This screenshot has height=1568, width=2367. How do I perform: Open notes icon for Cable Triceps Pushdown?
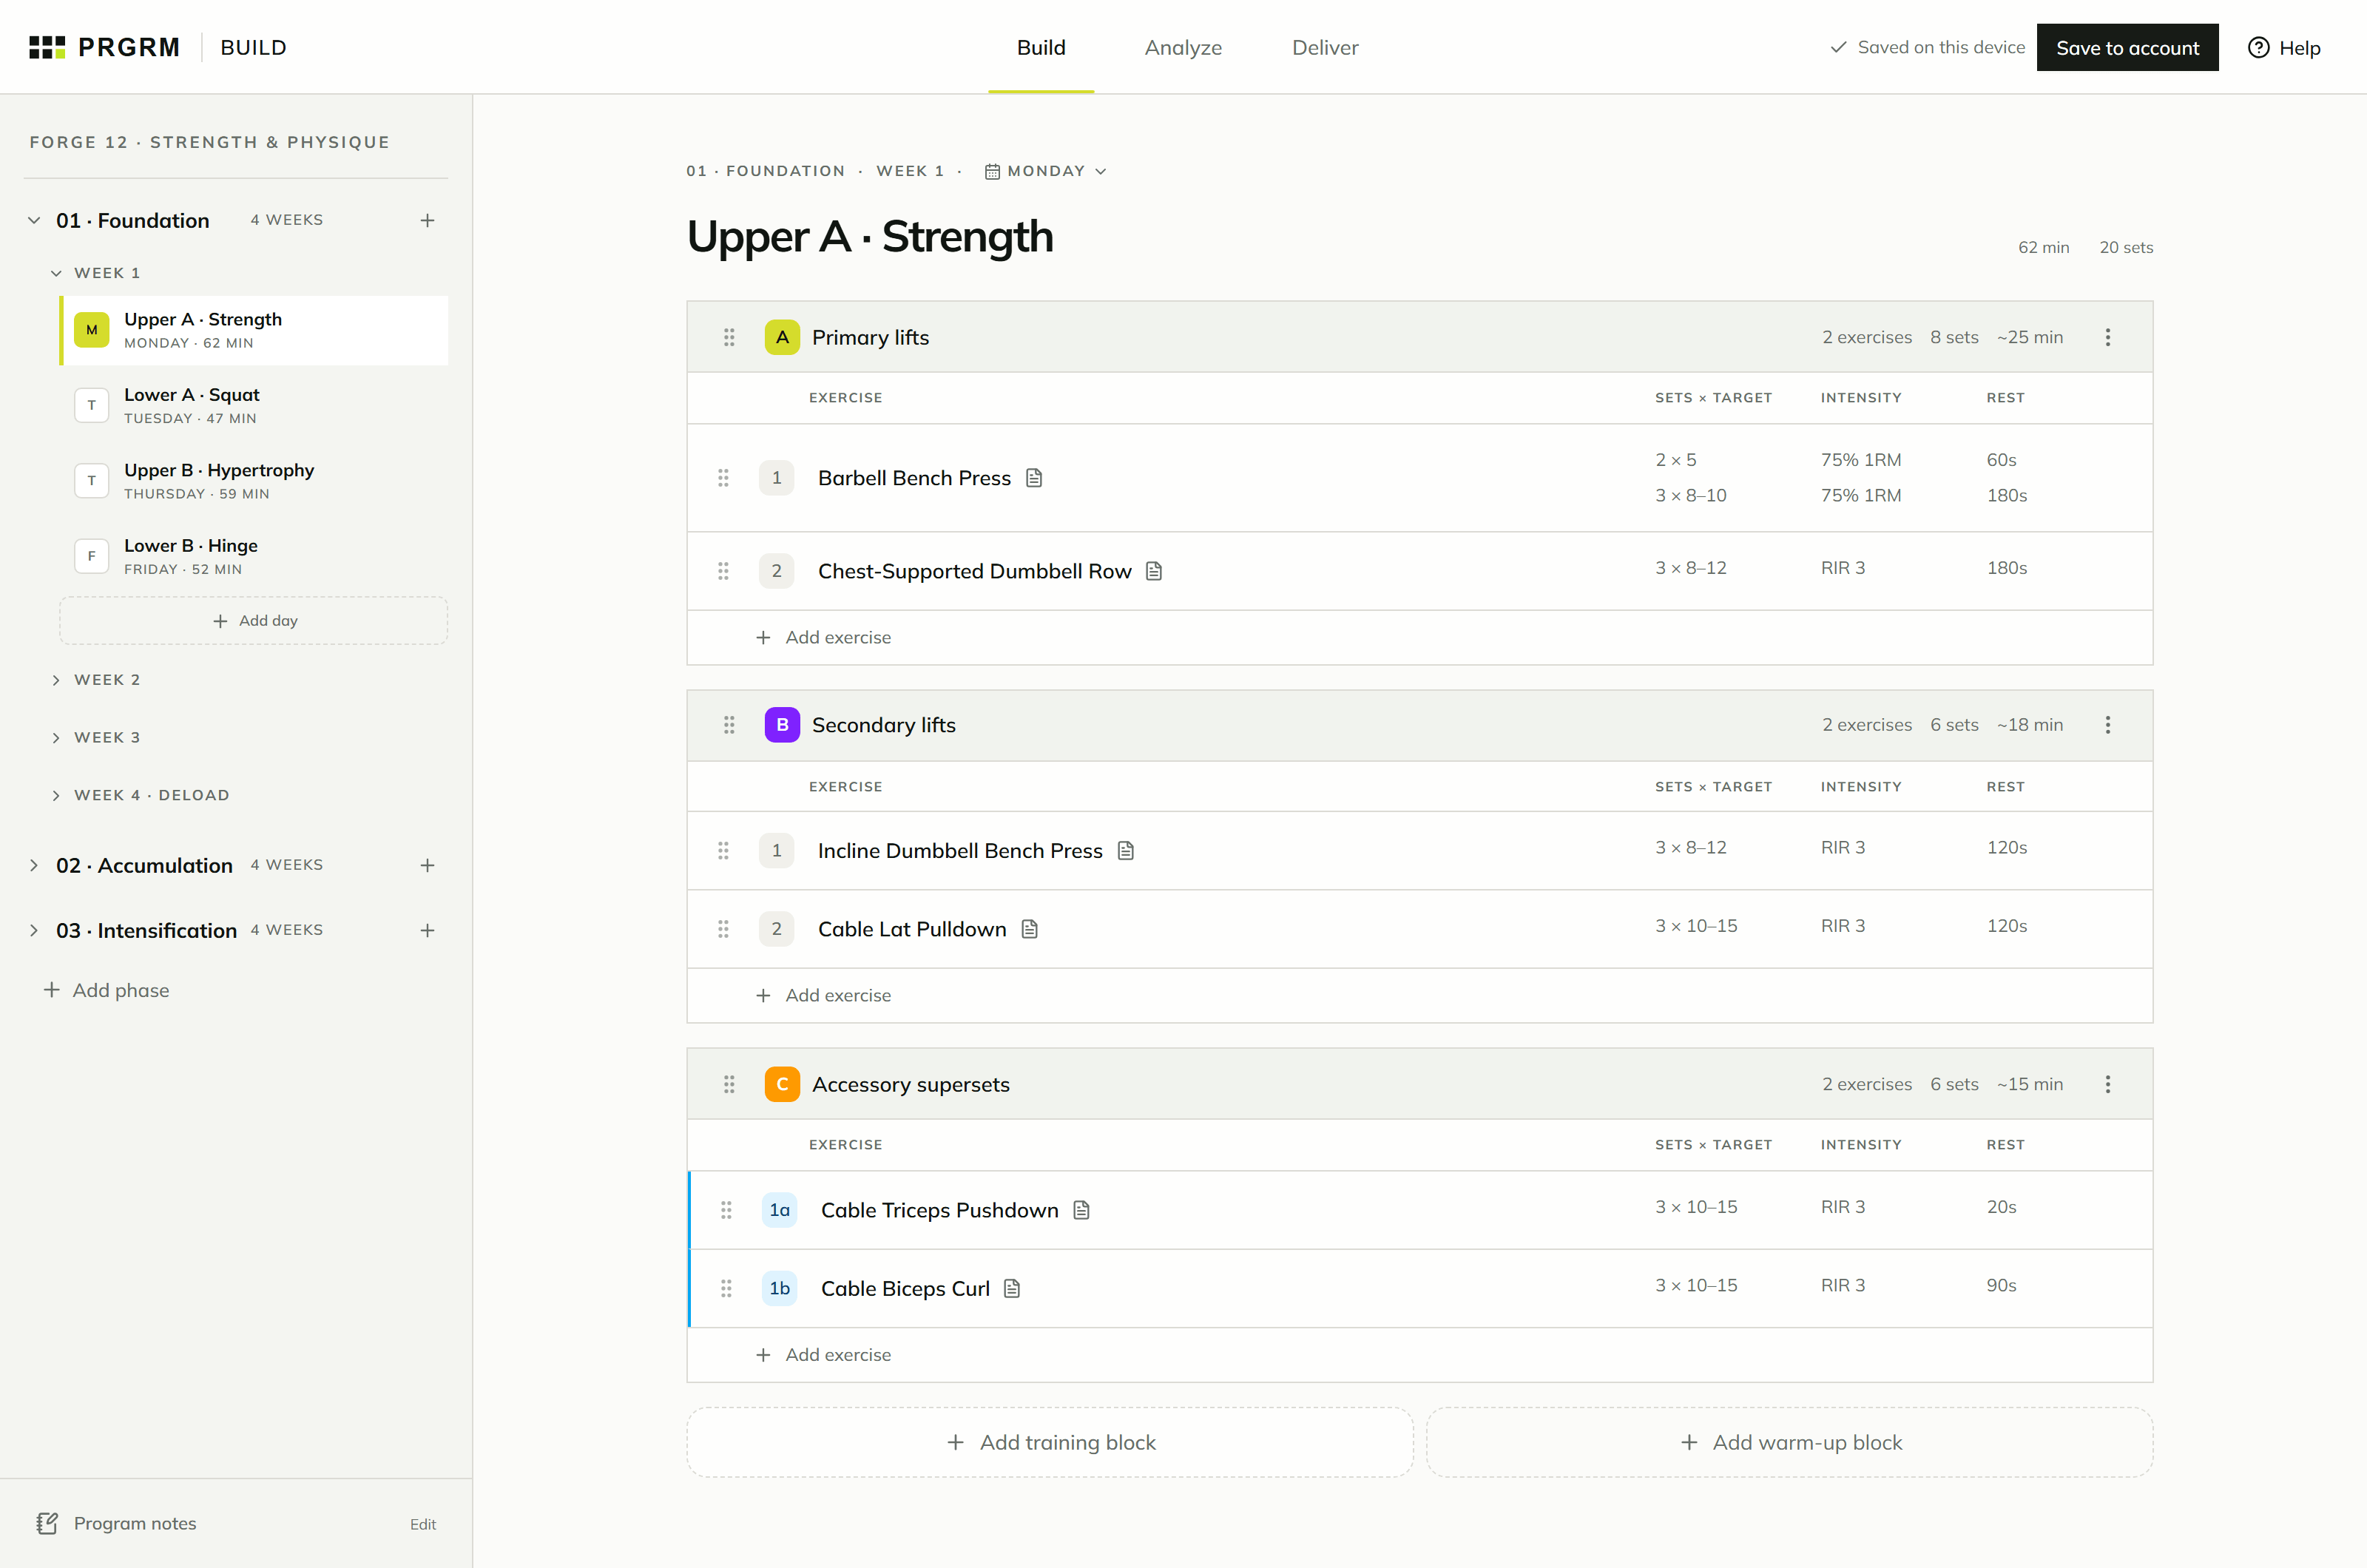(x=1081, y=1210)
